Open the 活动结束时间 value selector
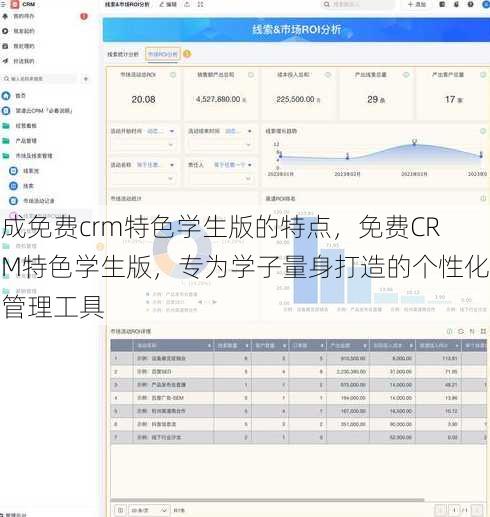 221,145
